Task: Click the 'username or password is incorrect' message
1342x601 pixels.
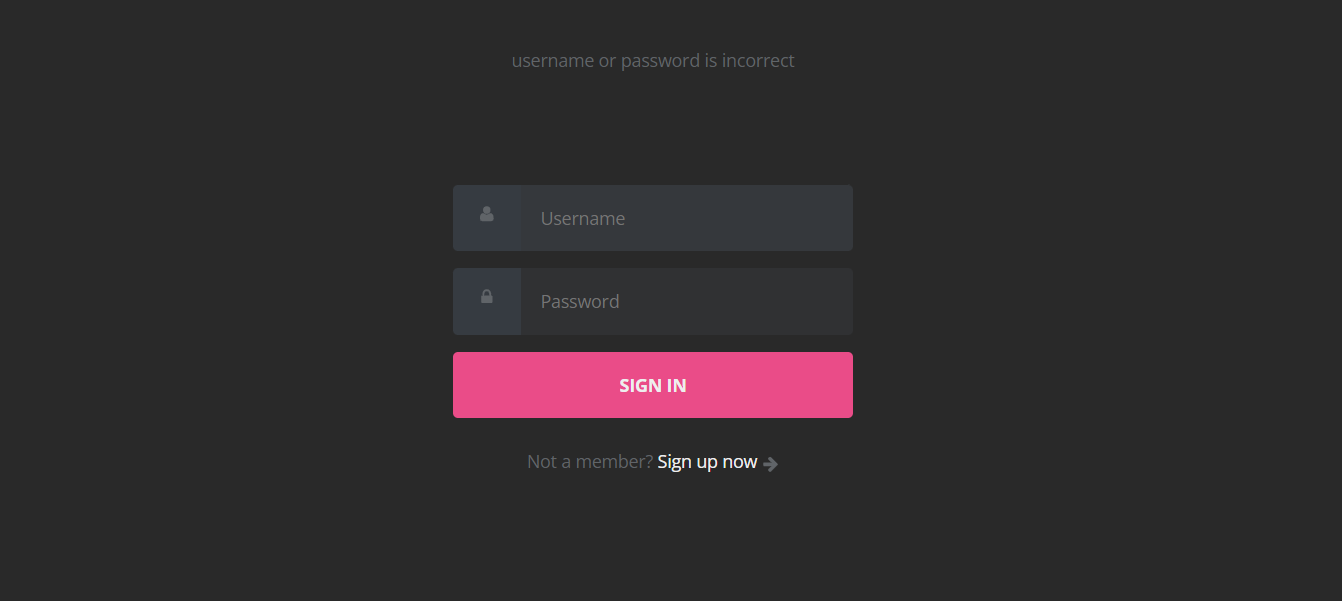Action: [653, 60]
